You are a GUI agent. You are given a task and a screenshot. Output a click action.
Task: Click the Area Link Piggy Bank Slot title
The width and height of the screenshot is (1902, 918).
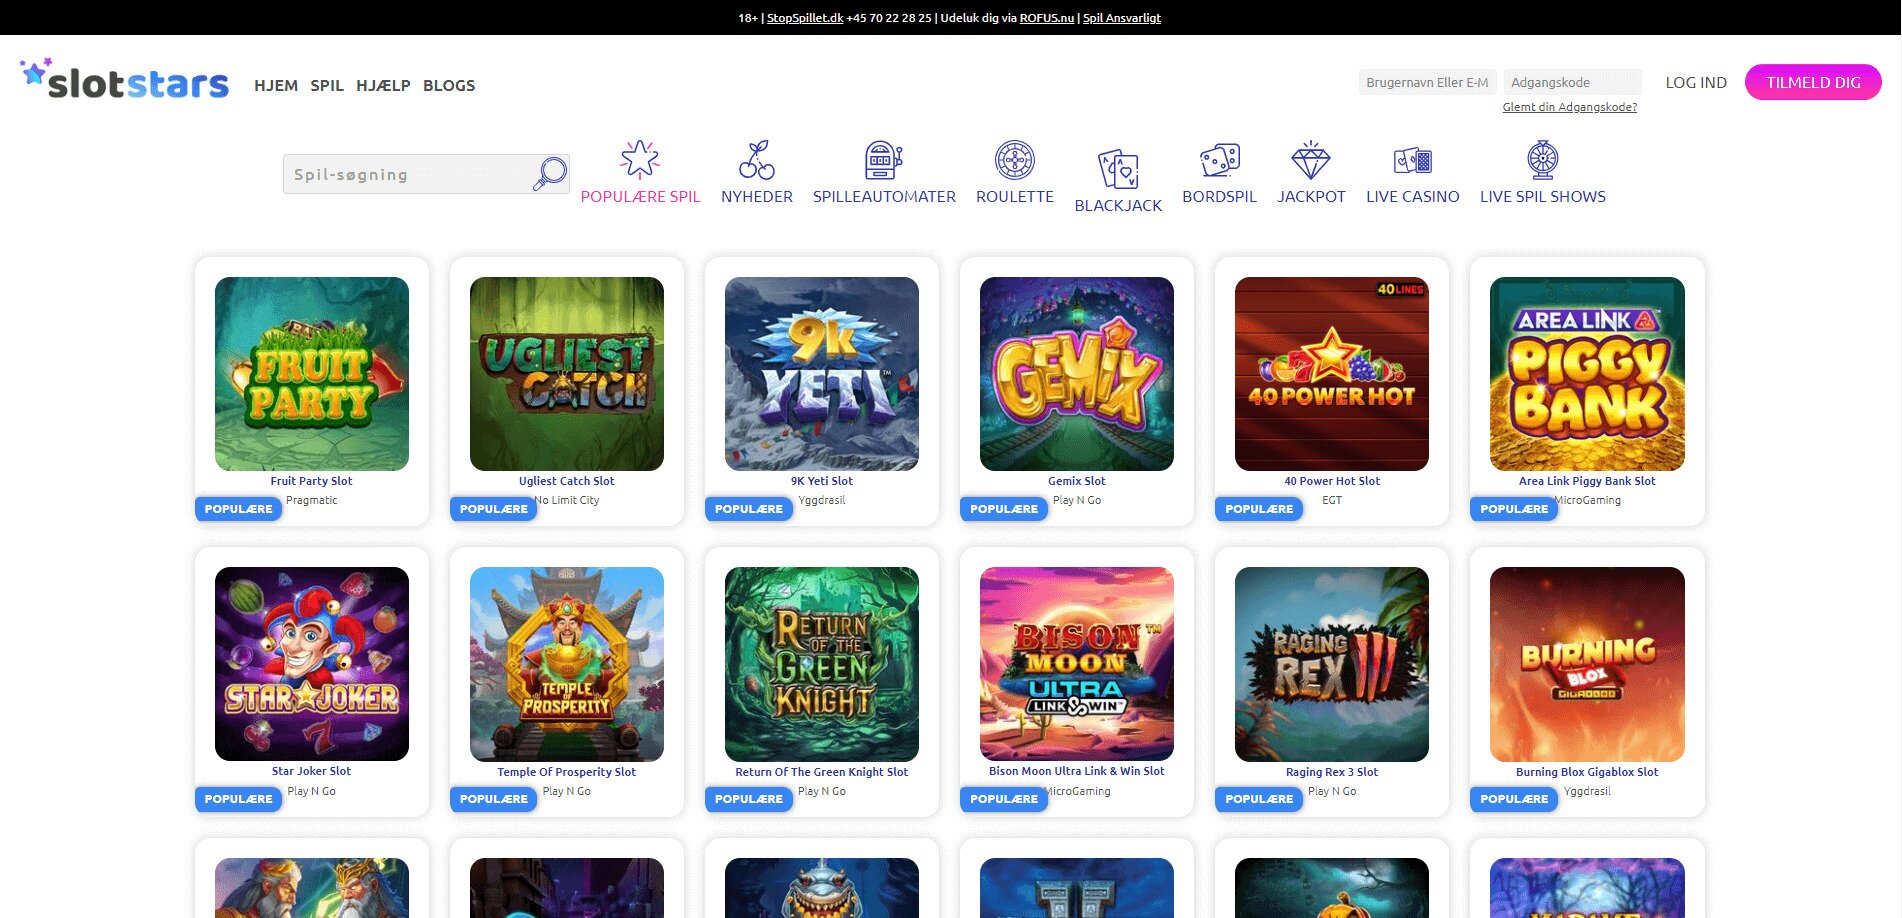pyautogui.click(x=1587, y=481)
